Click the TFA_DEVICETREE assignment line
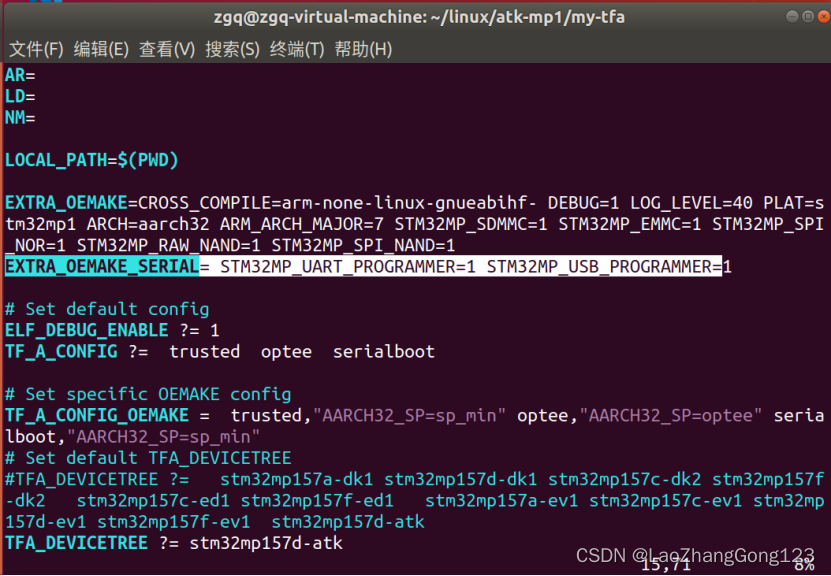This screenshot has width=831, height=576. [x=76, y=543]
